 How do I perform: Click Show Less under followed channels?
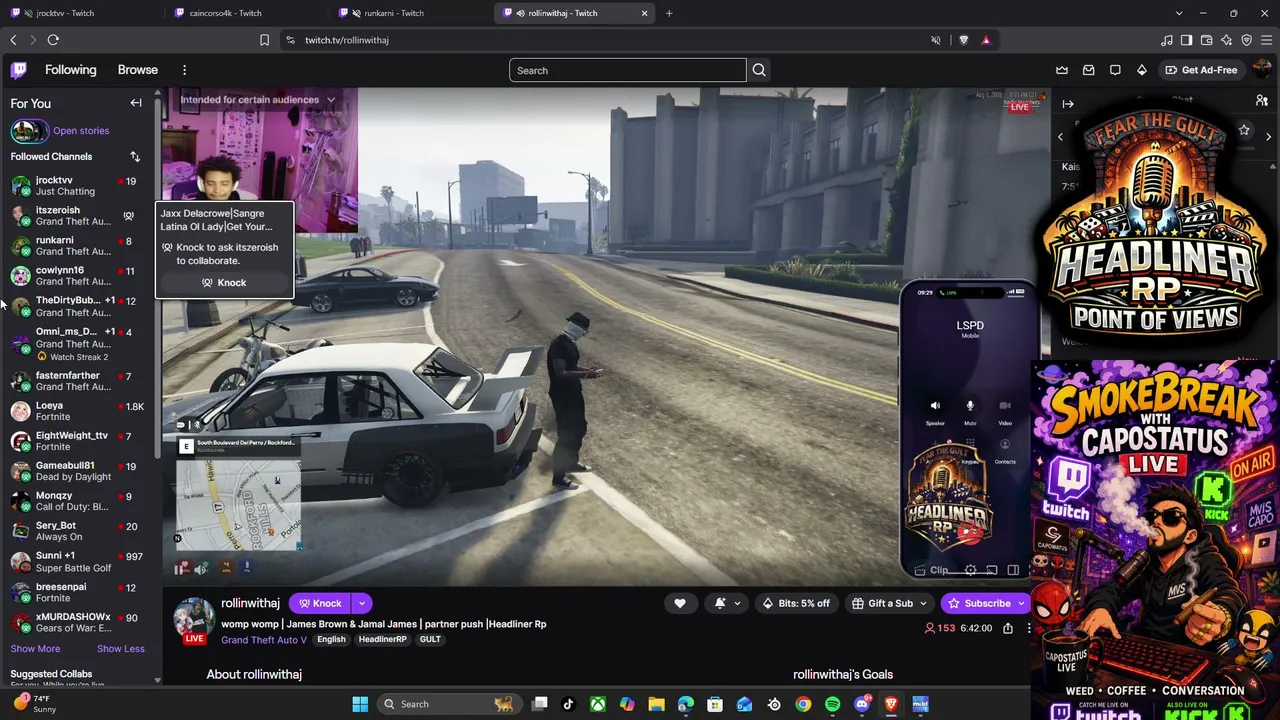click(121, 649)
